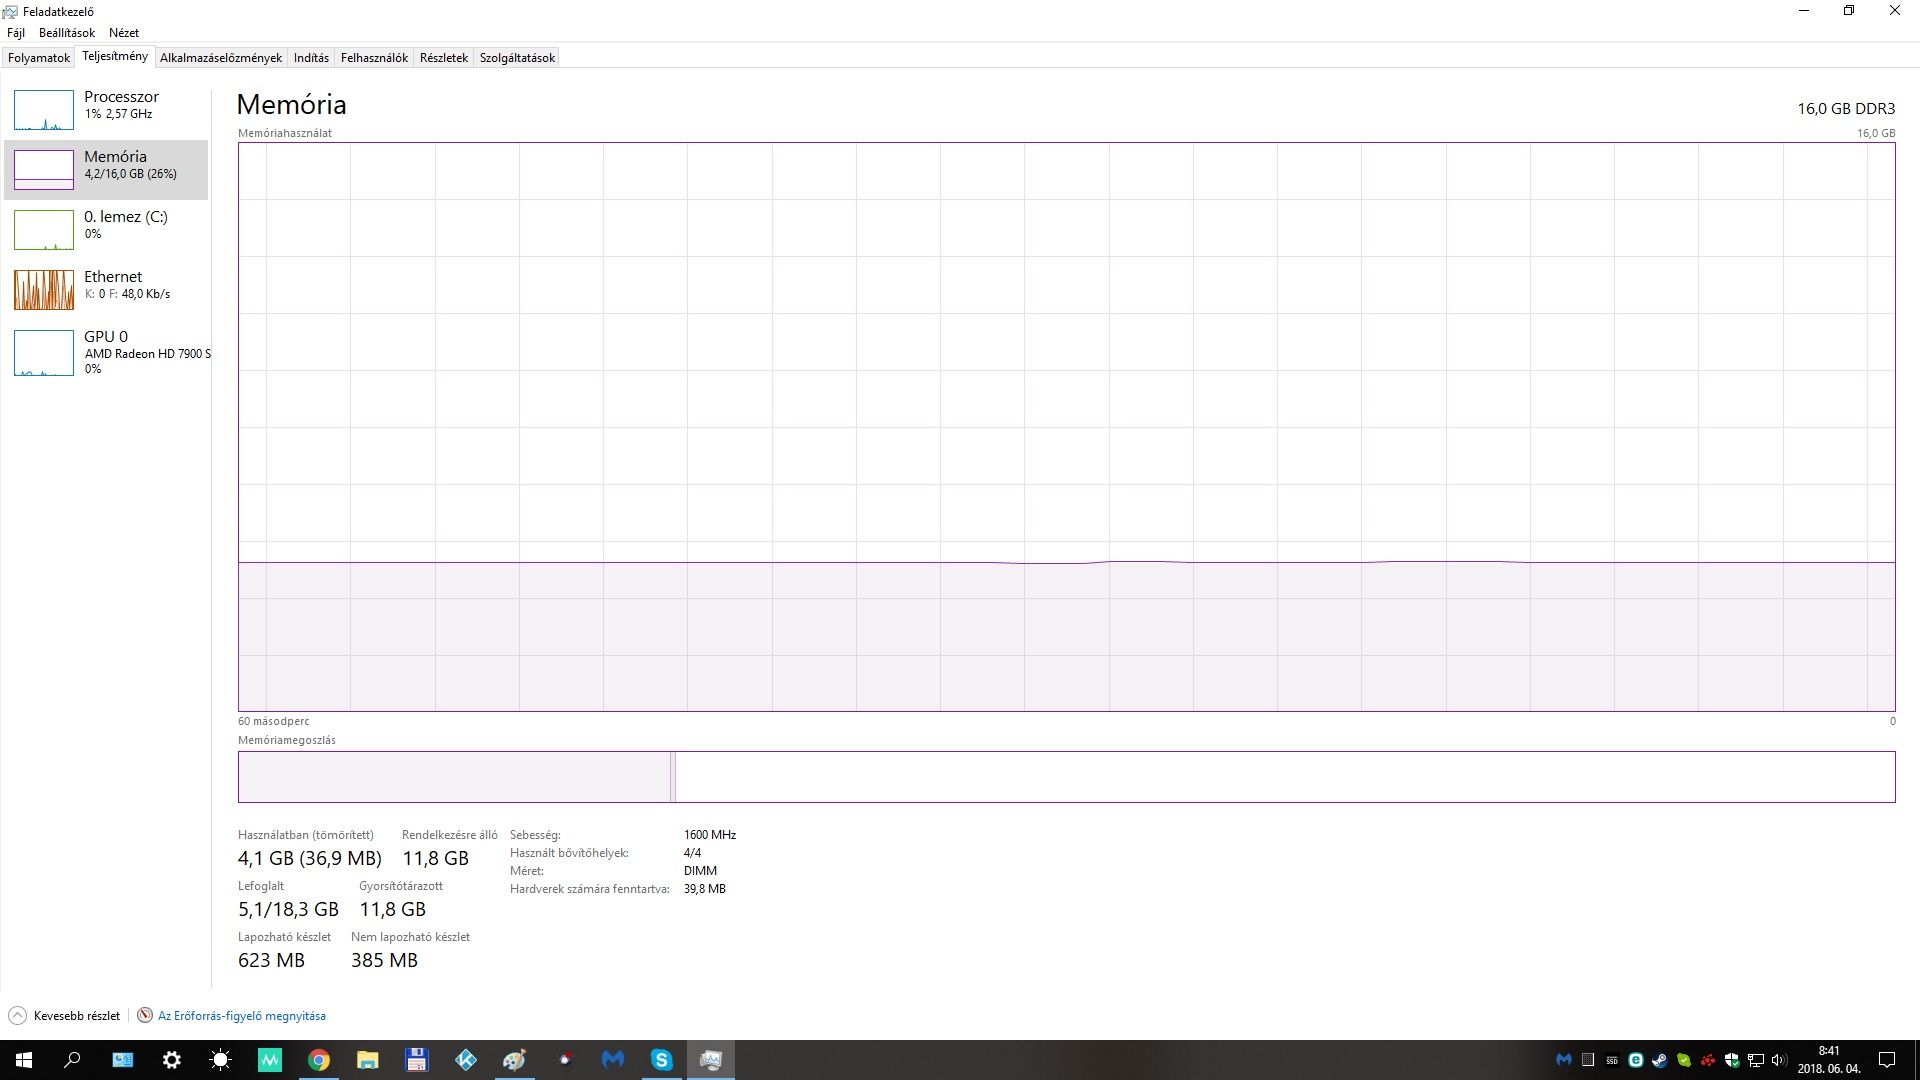The image size is (1920, 1080).
Task: Click the Erőforrás-figyelő megnyitása link
Action: pyautogui.click(x=241, y=1016)
